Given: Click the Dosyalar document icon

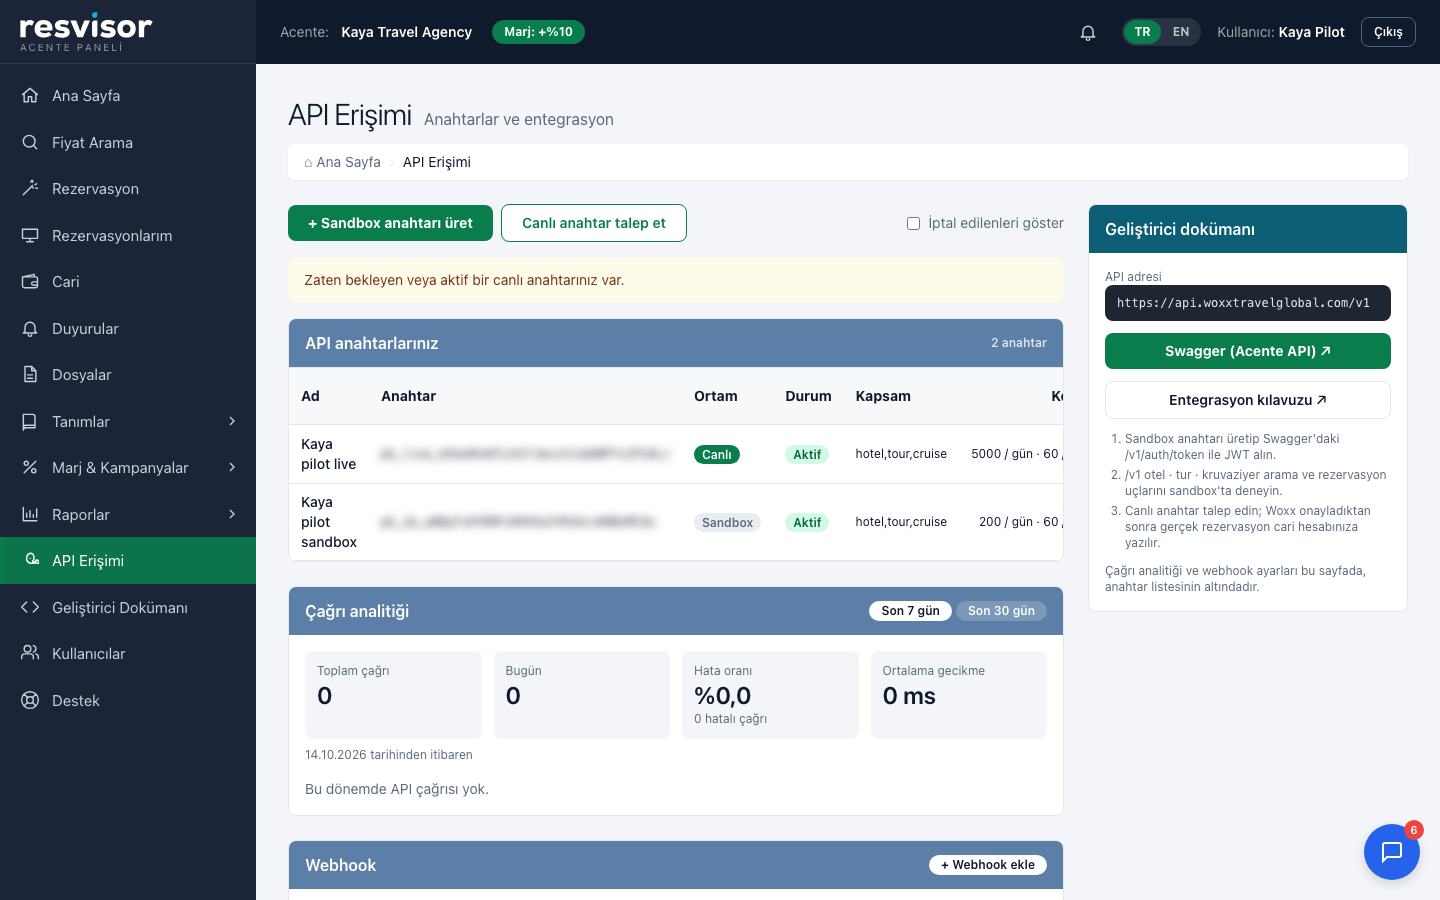Looking at the screenshot, I should [30, 374].
